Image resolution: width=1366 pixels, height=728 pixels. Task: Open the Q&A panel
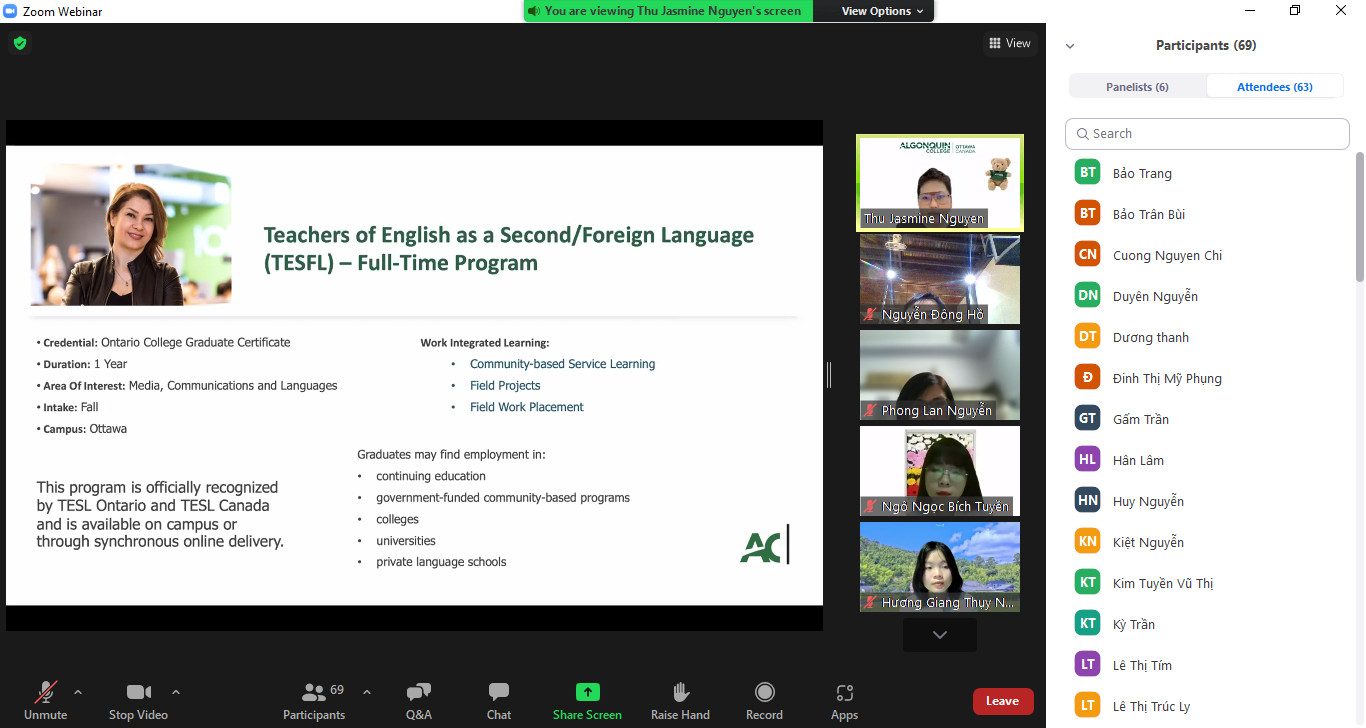coord(418,700)
